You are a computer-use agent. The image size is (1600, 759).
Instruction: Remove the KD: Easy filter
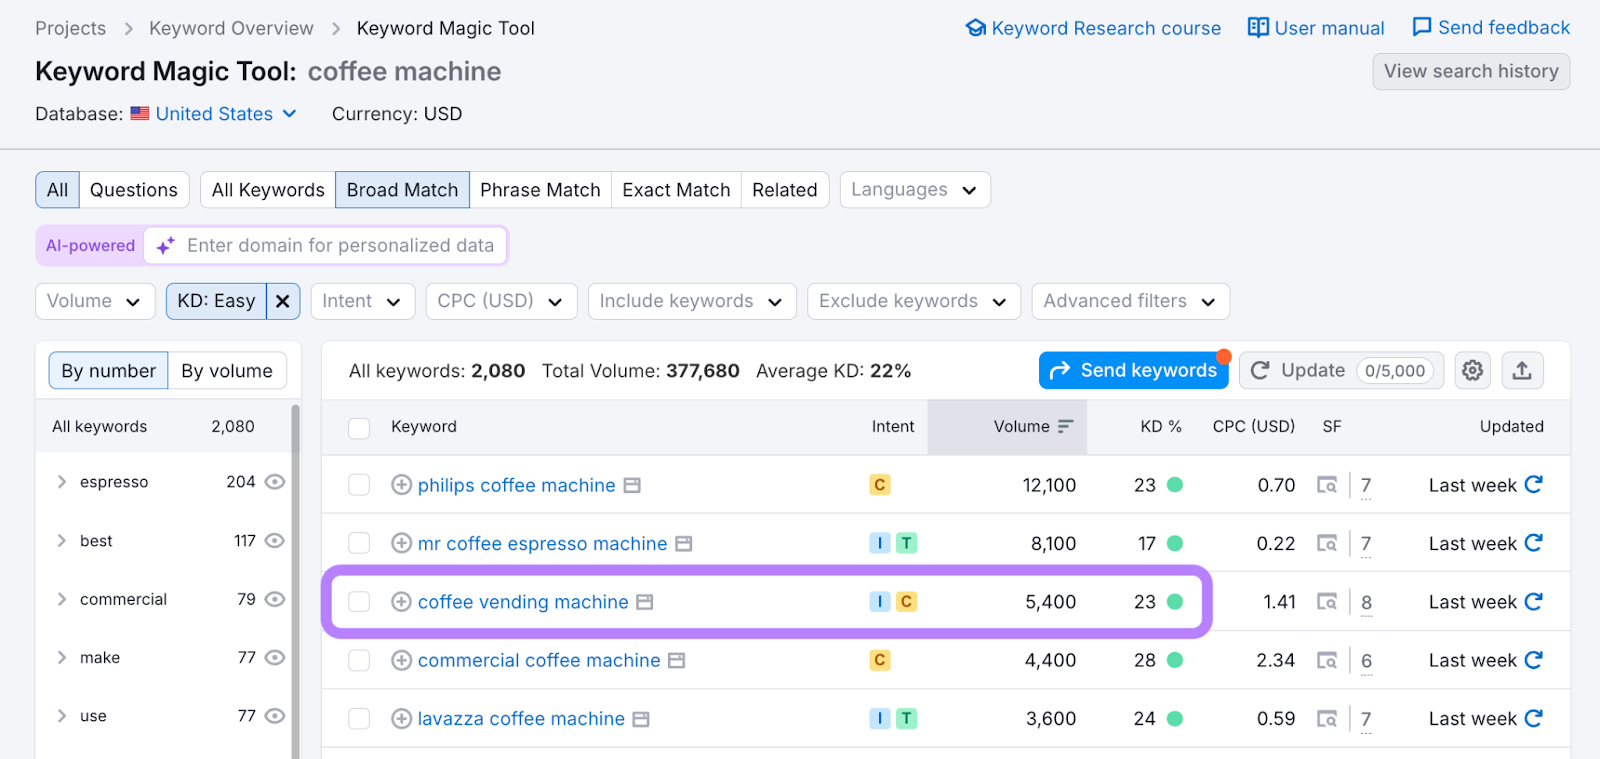click(x=283, y=301)
